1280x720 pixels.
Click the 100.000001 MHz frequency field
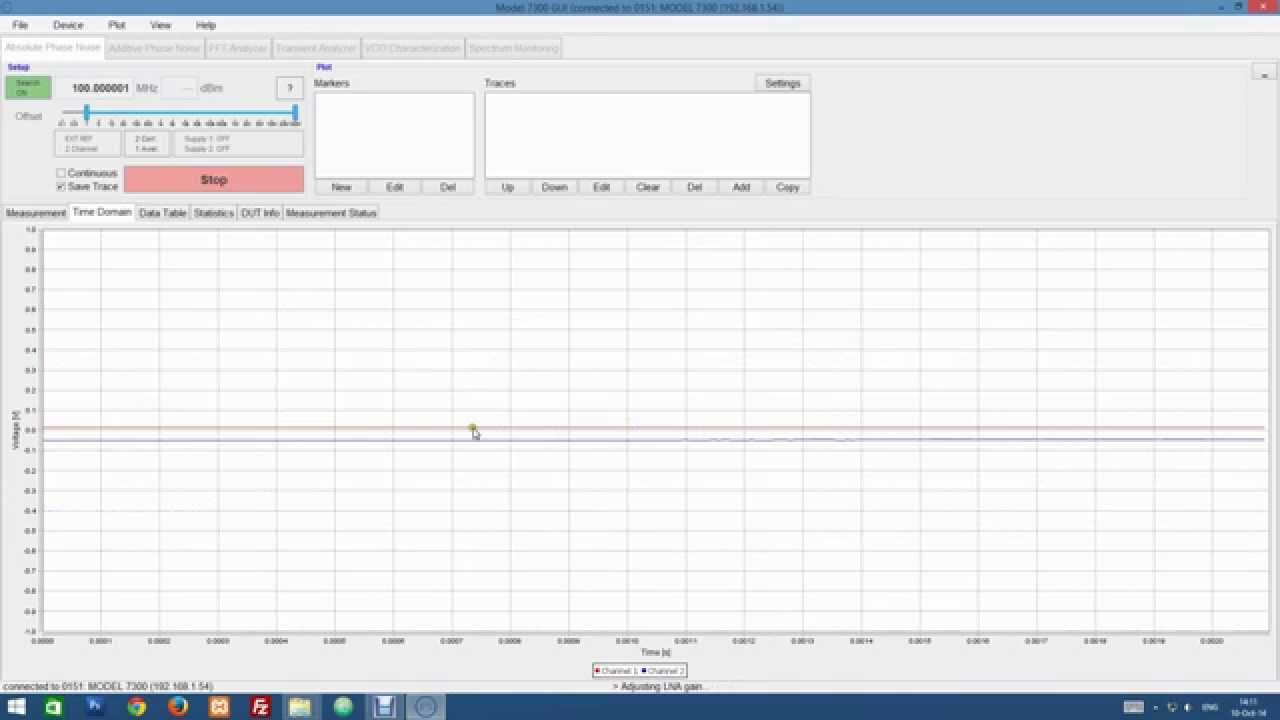coord(94,88)
